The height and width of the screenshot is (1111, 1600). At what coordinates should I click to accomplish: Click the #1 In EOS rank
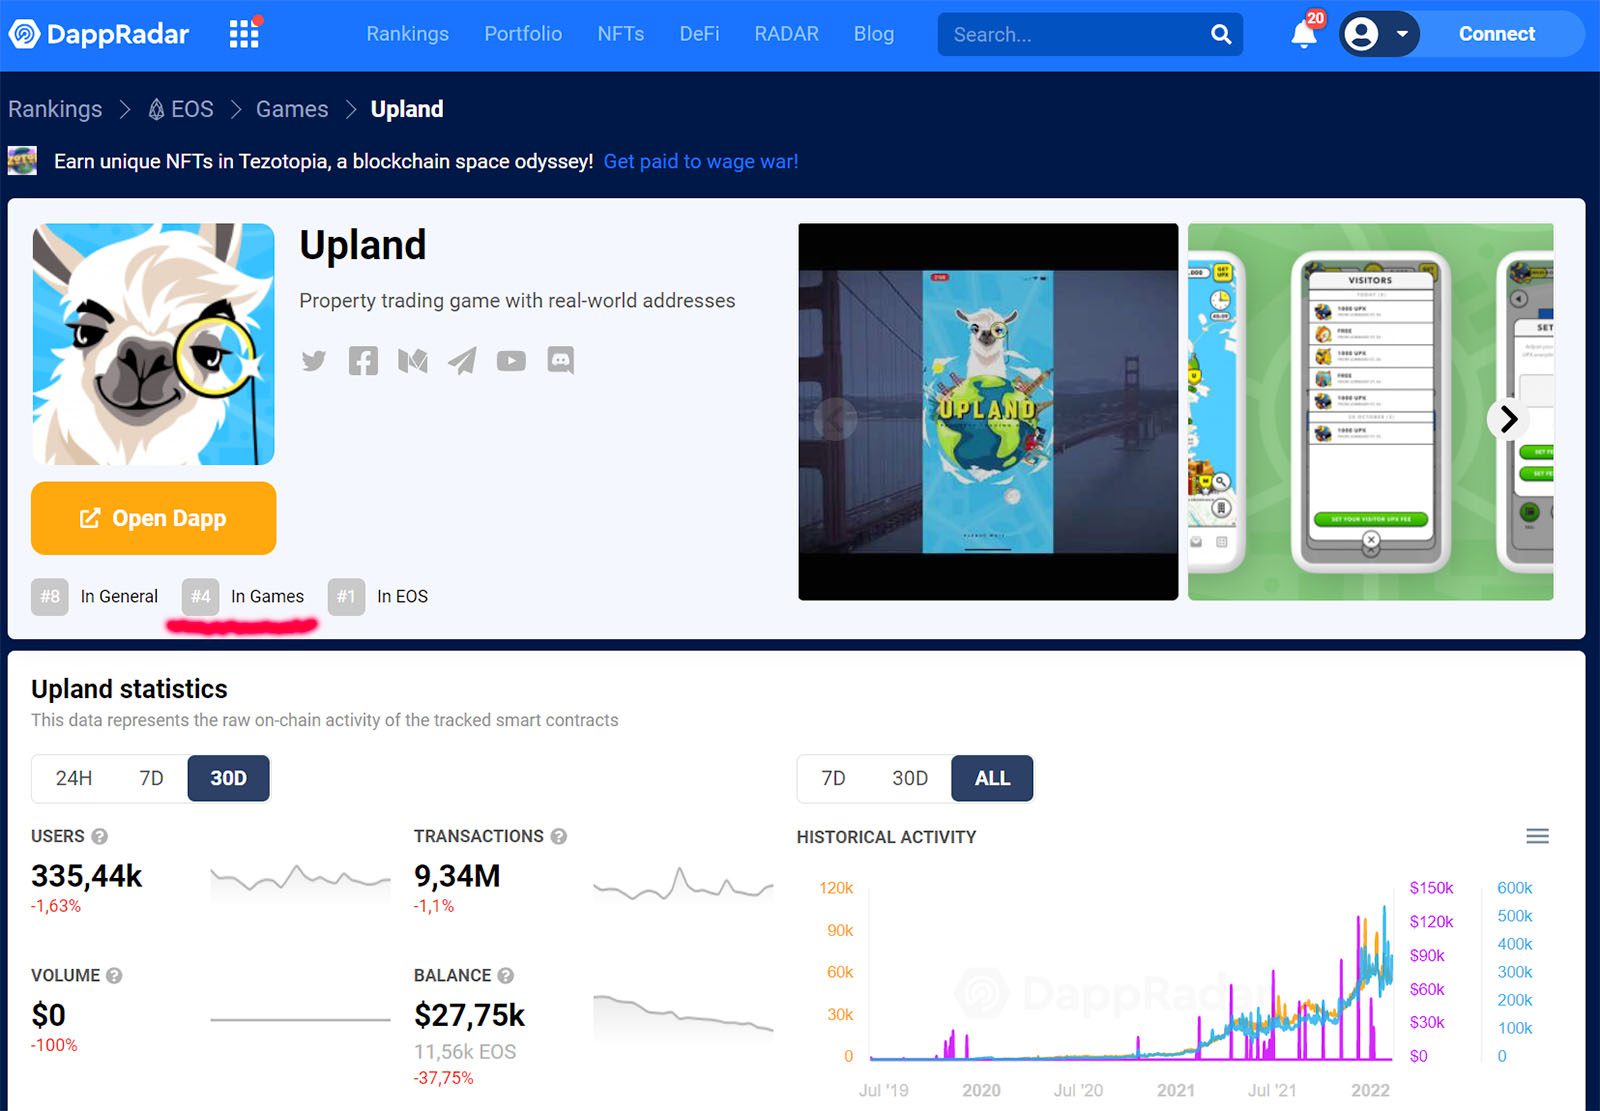coord(378,597)
